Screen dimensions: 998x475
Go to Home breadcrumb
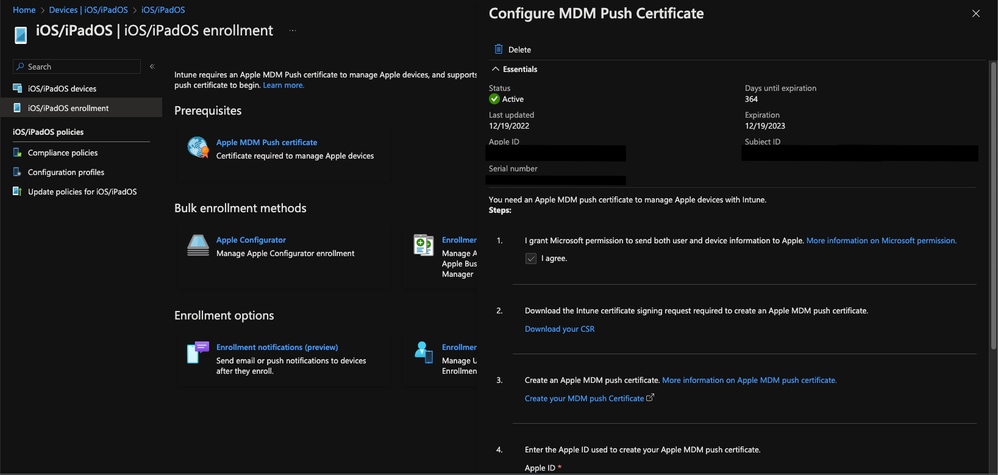click(24, 10)
